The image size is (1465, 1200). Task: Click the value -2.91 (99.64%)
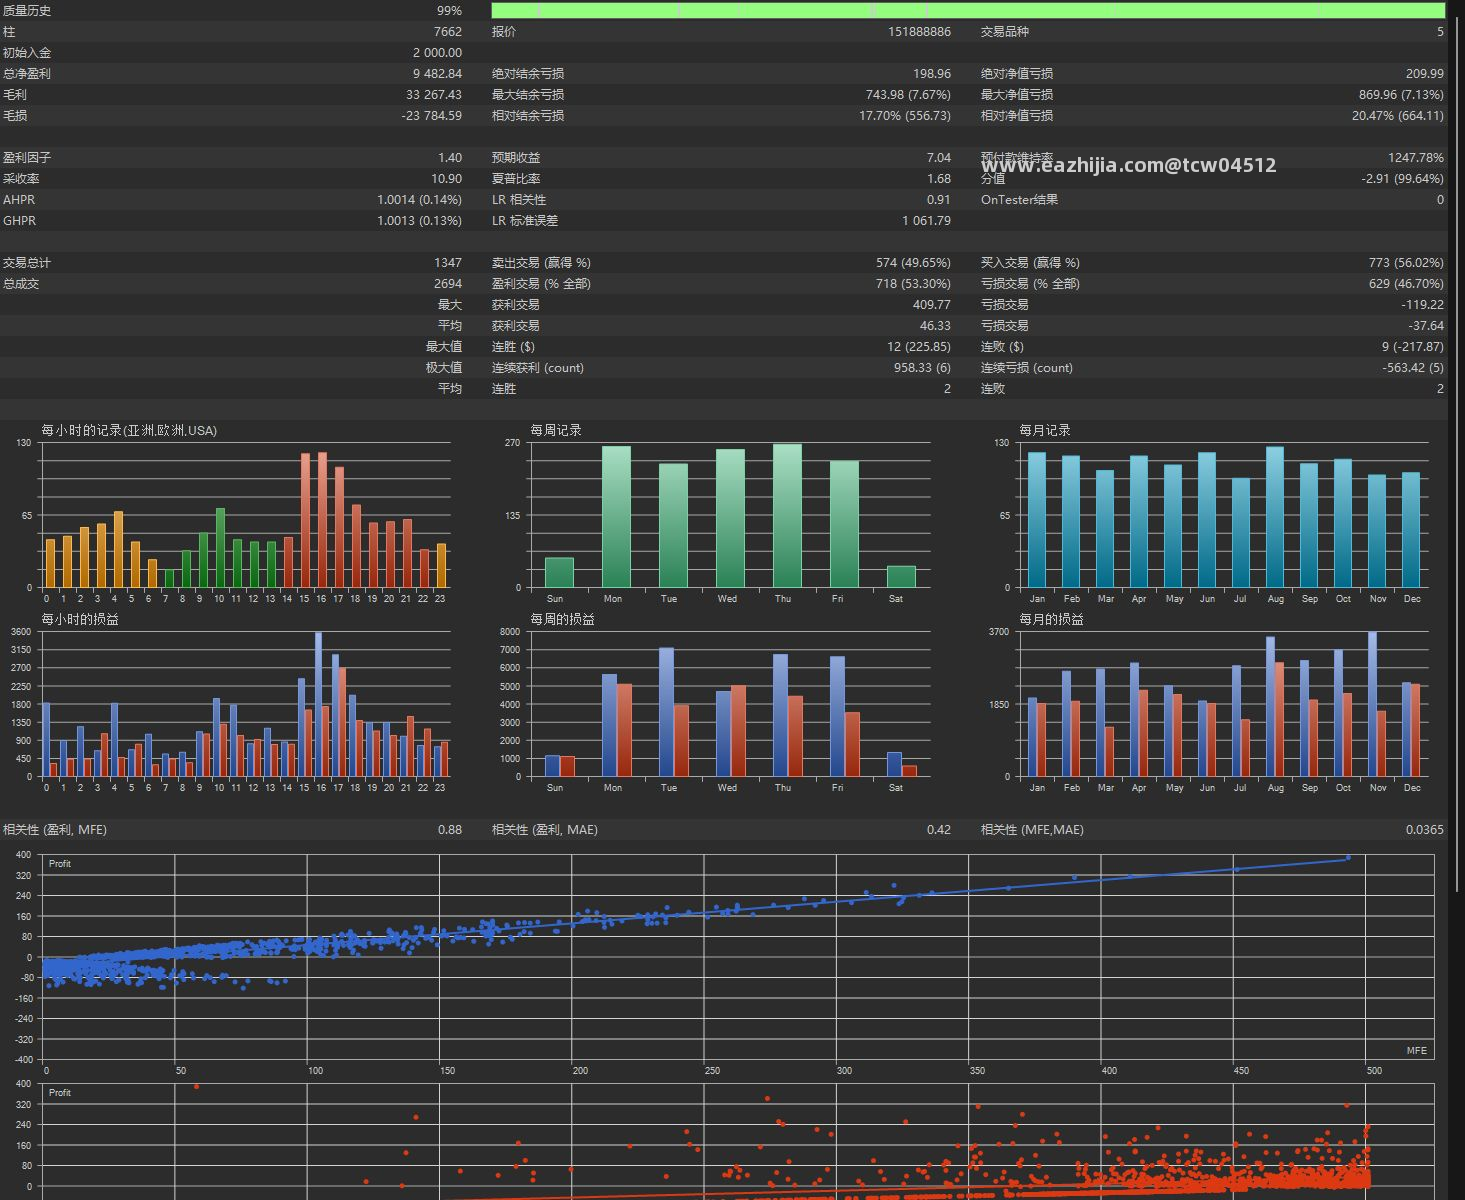[1402, 179]
